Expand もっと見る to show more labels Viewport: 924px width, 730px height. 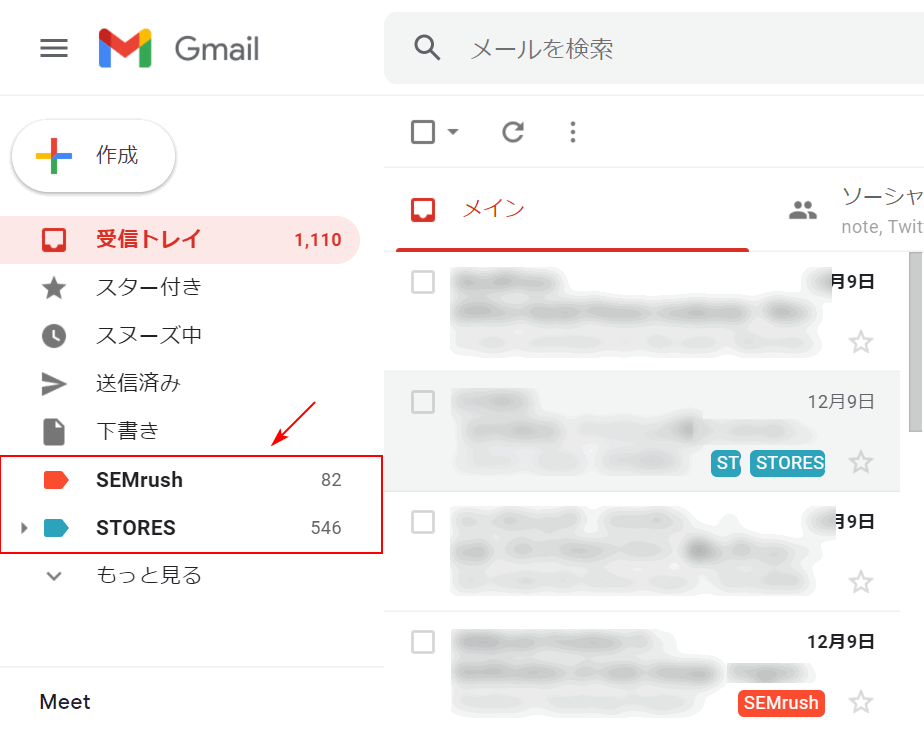148,575
